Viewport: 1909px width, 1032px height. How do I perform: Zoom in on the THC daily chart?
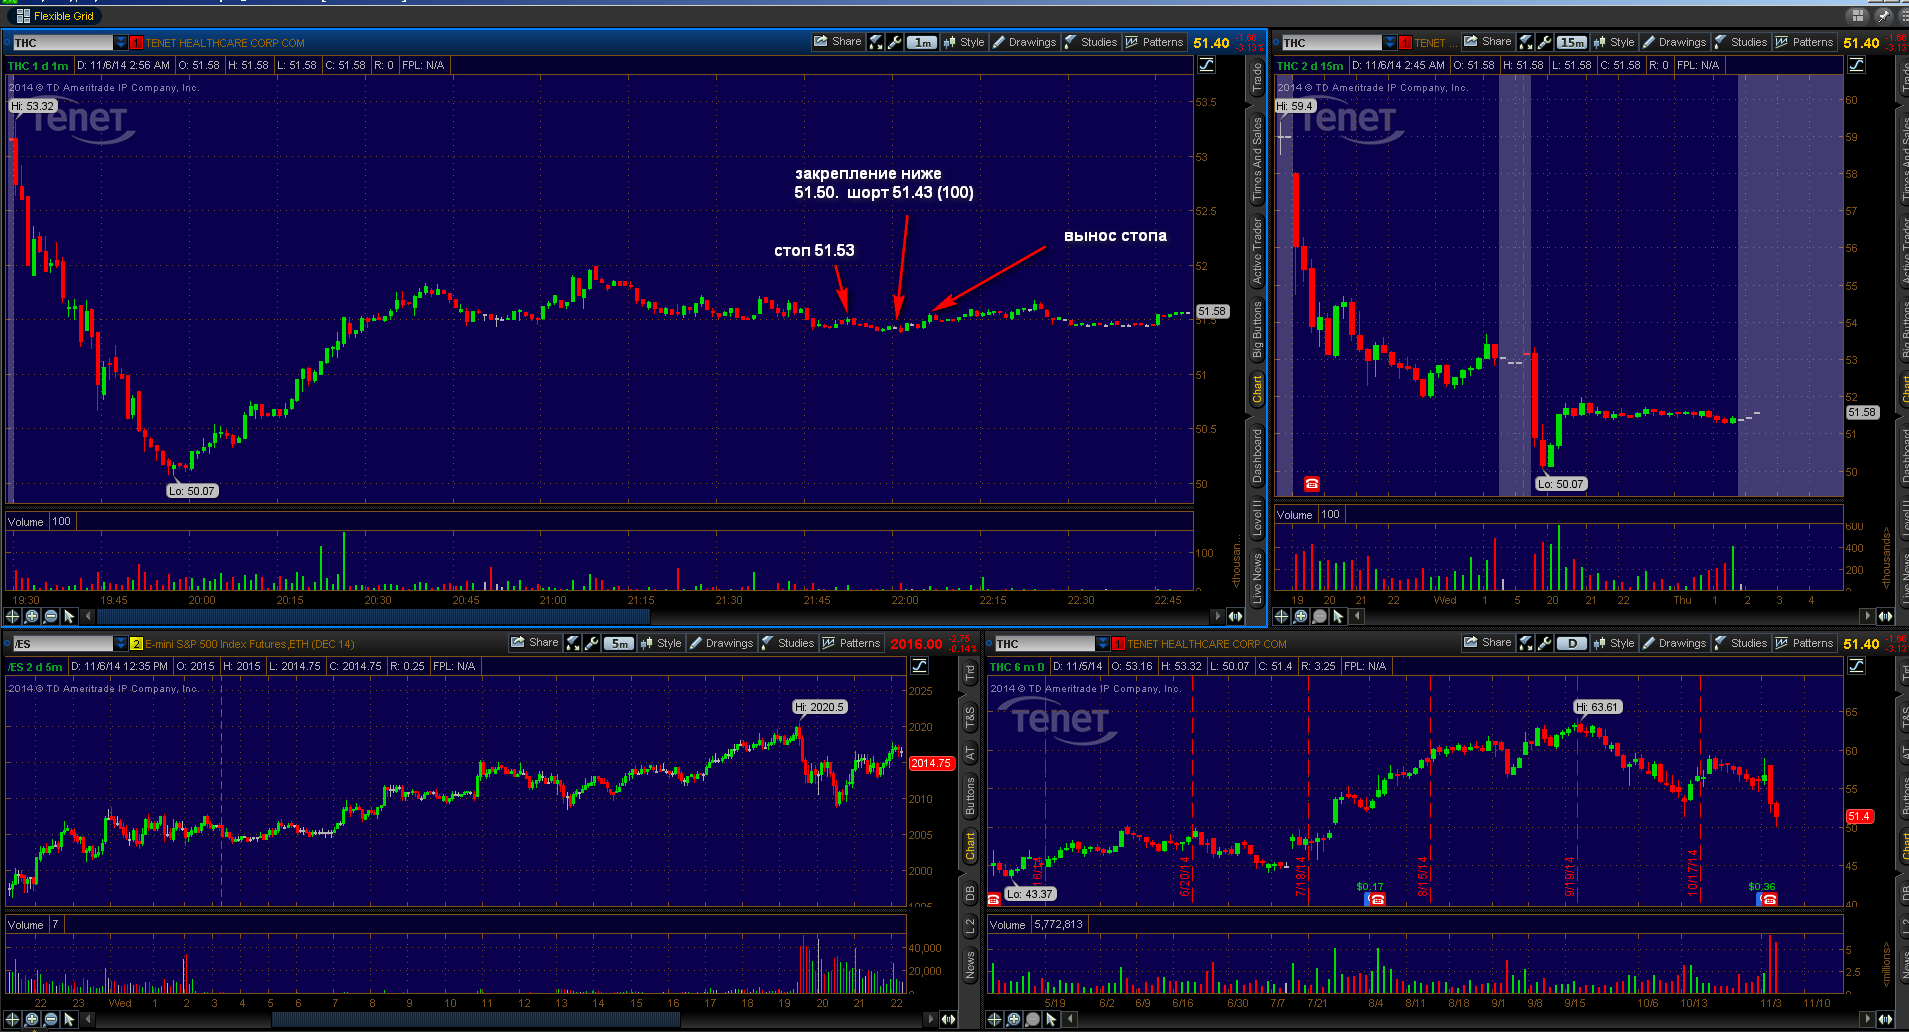click(1013, 1019)
